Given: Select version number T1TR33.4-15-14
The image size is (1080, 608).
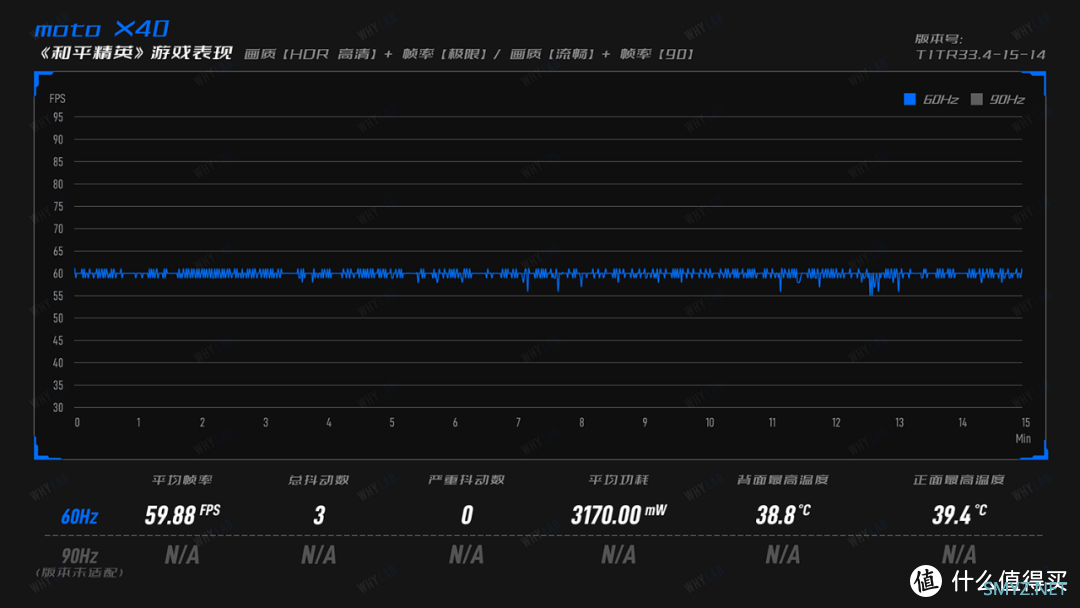Looking at the screenshot, I should [x=980, y=54].
